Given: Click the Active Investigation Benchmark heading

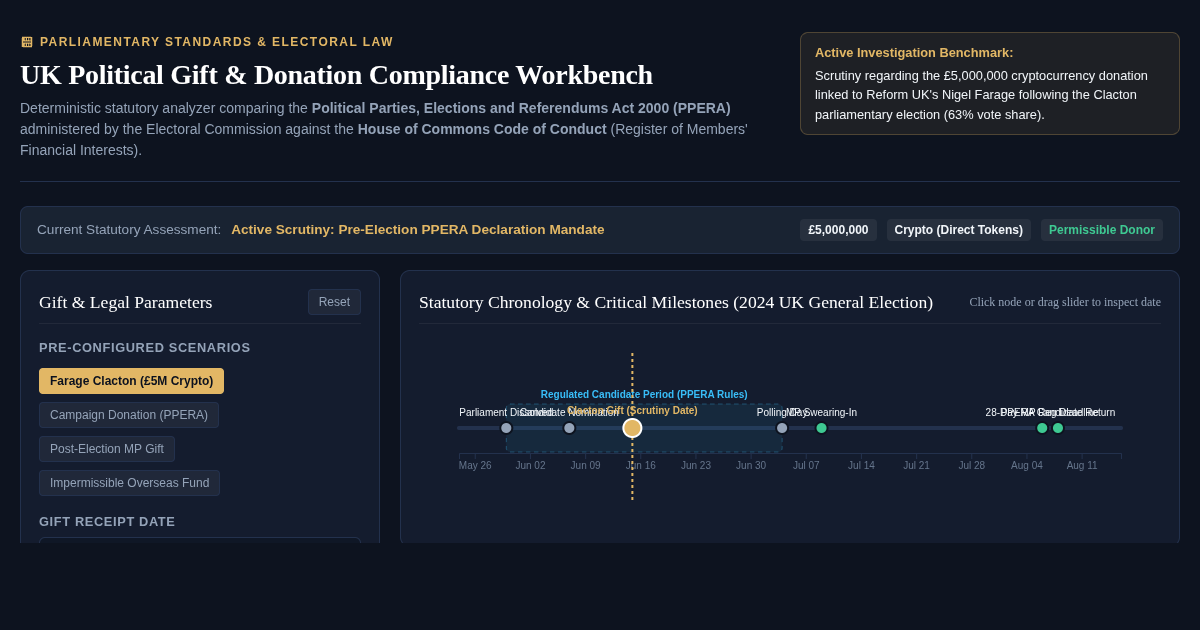Looking at the screenshot, I should [x=914, y=52].
